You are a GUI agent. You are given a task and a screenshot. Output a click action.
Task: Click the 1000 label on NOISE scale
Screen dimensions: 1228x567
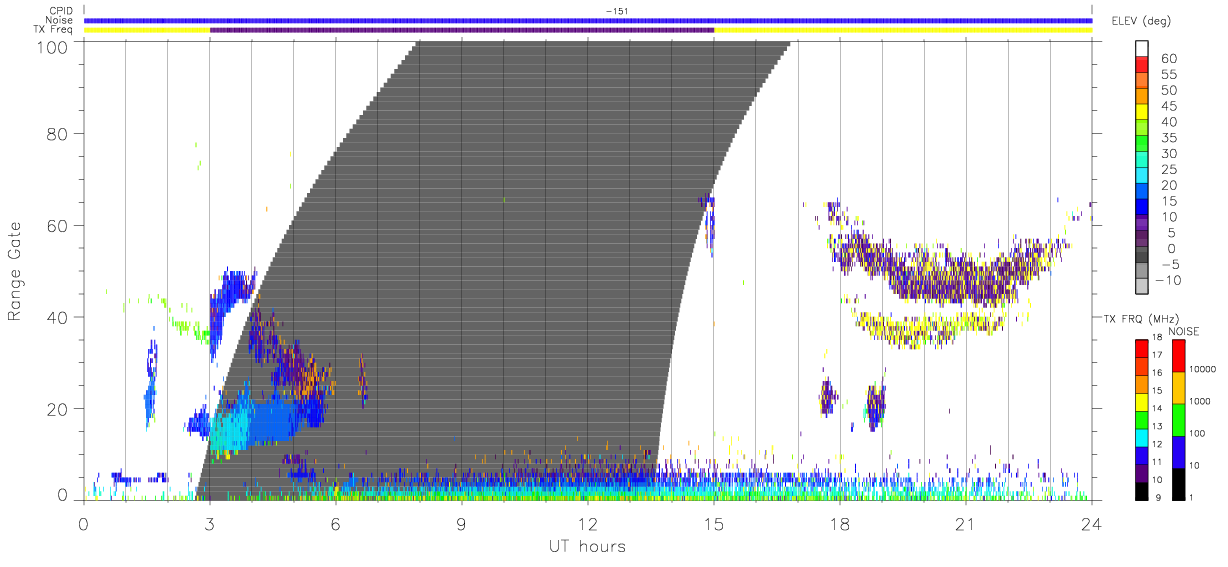click(x=1201, y=401)
